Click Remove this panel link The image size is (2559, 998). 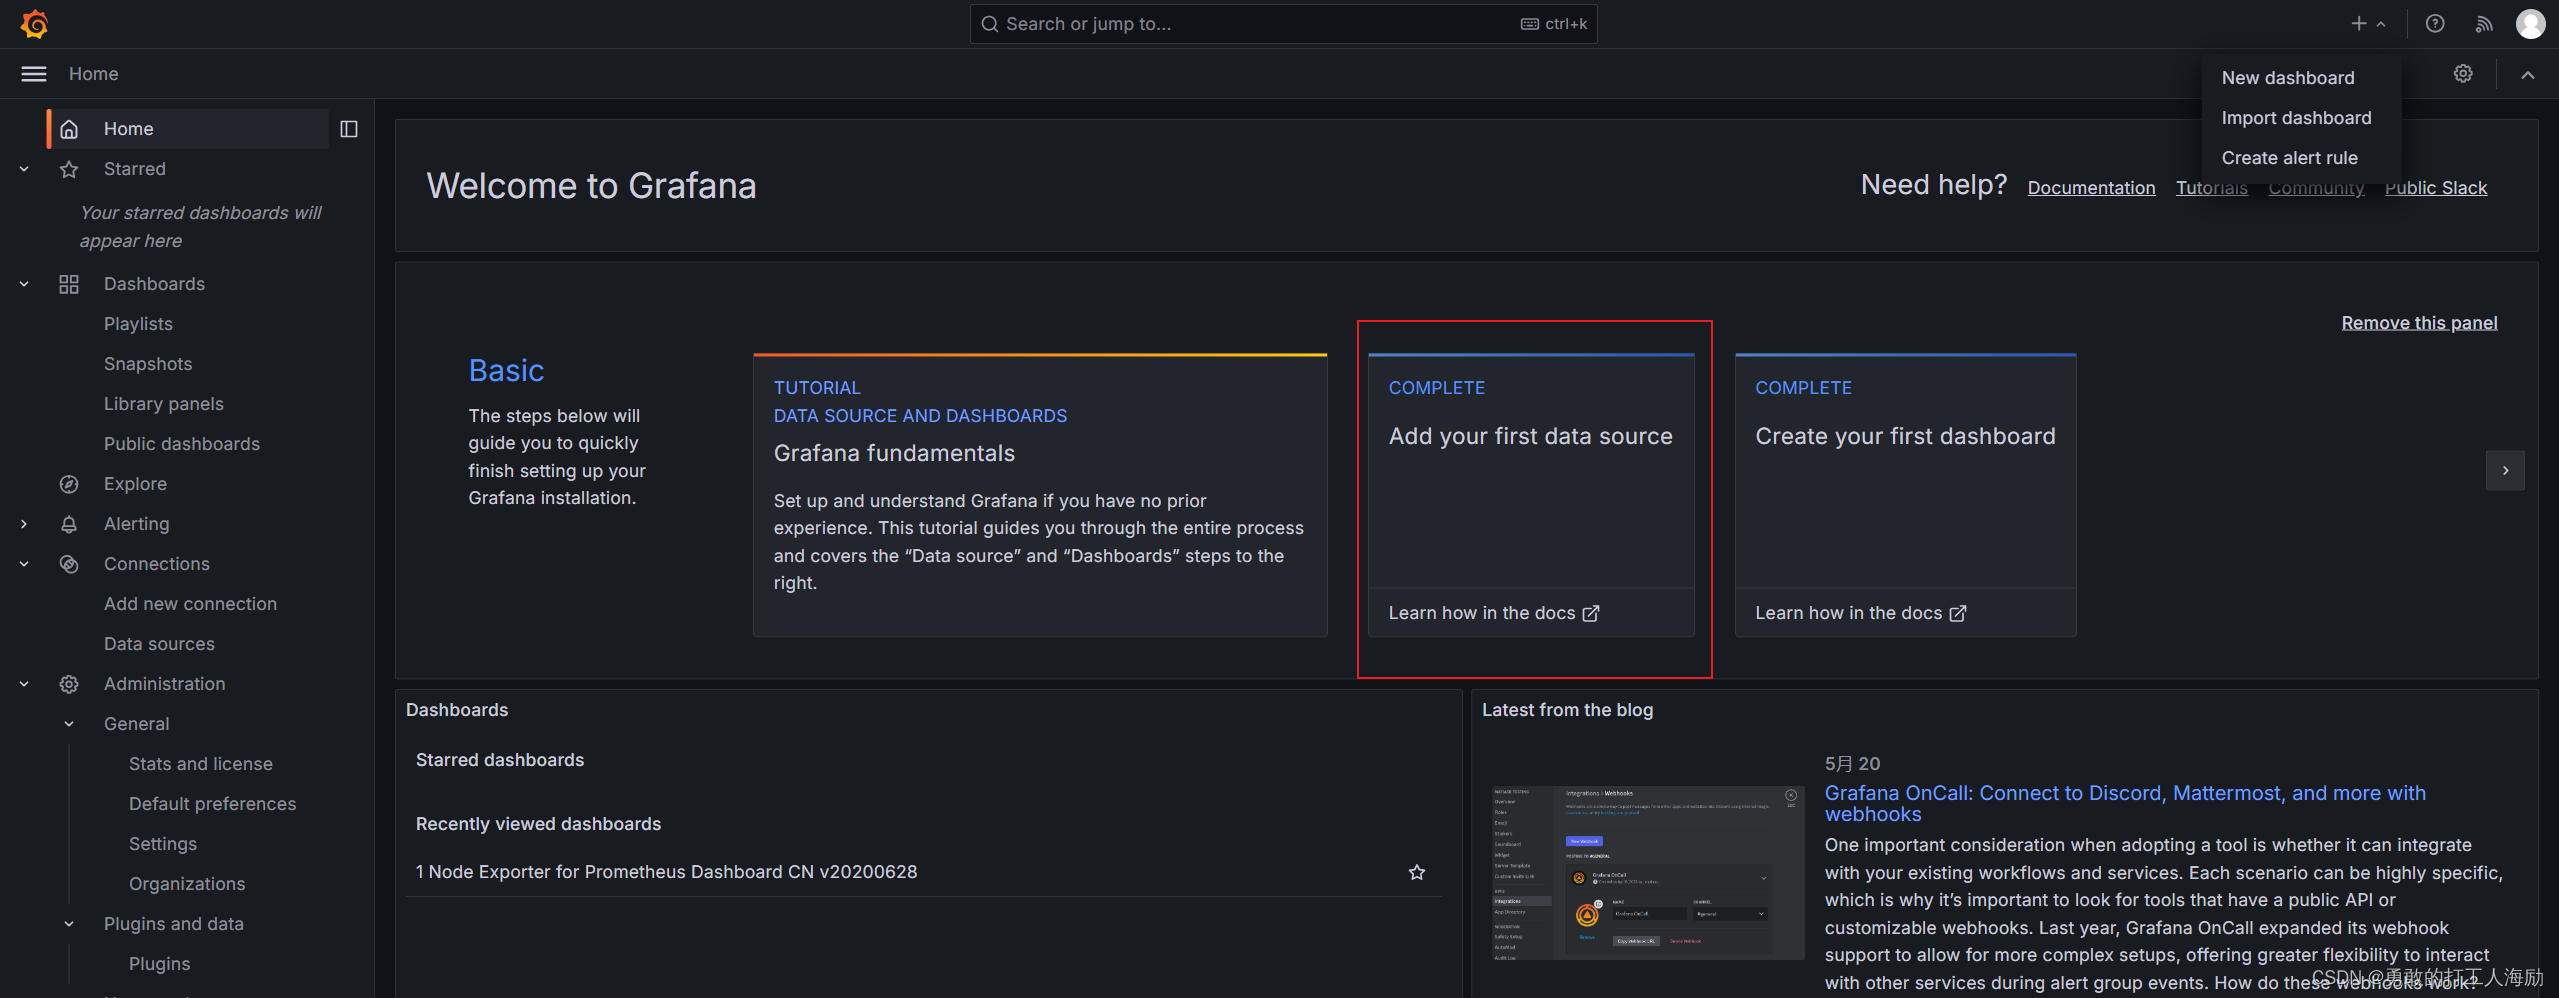[x=2419, y=323]
